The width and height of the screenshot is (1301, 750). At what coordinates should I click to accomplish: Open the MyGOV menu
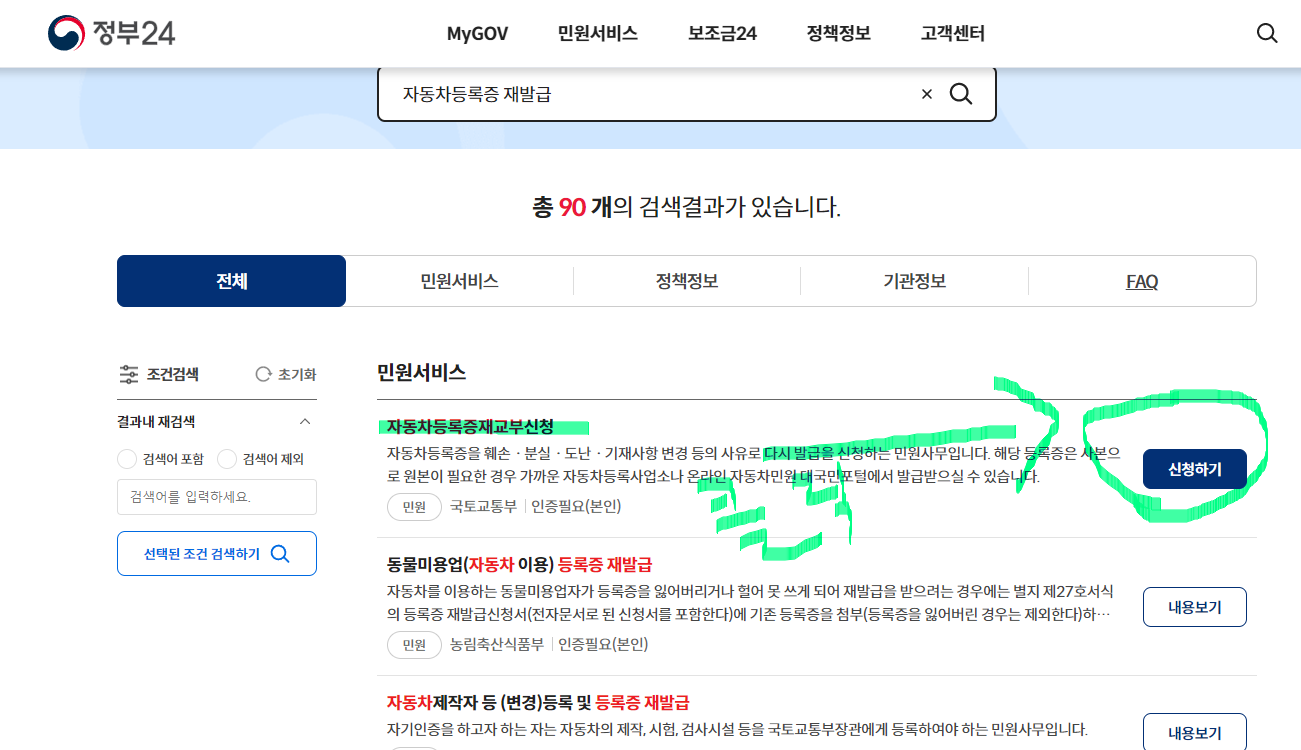point(477,34)
